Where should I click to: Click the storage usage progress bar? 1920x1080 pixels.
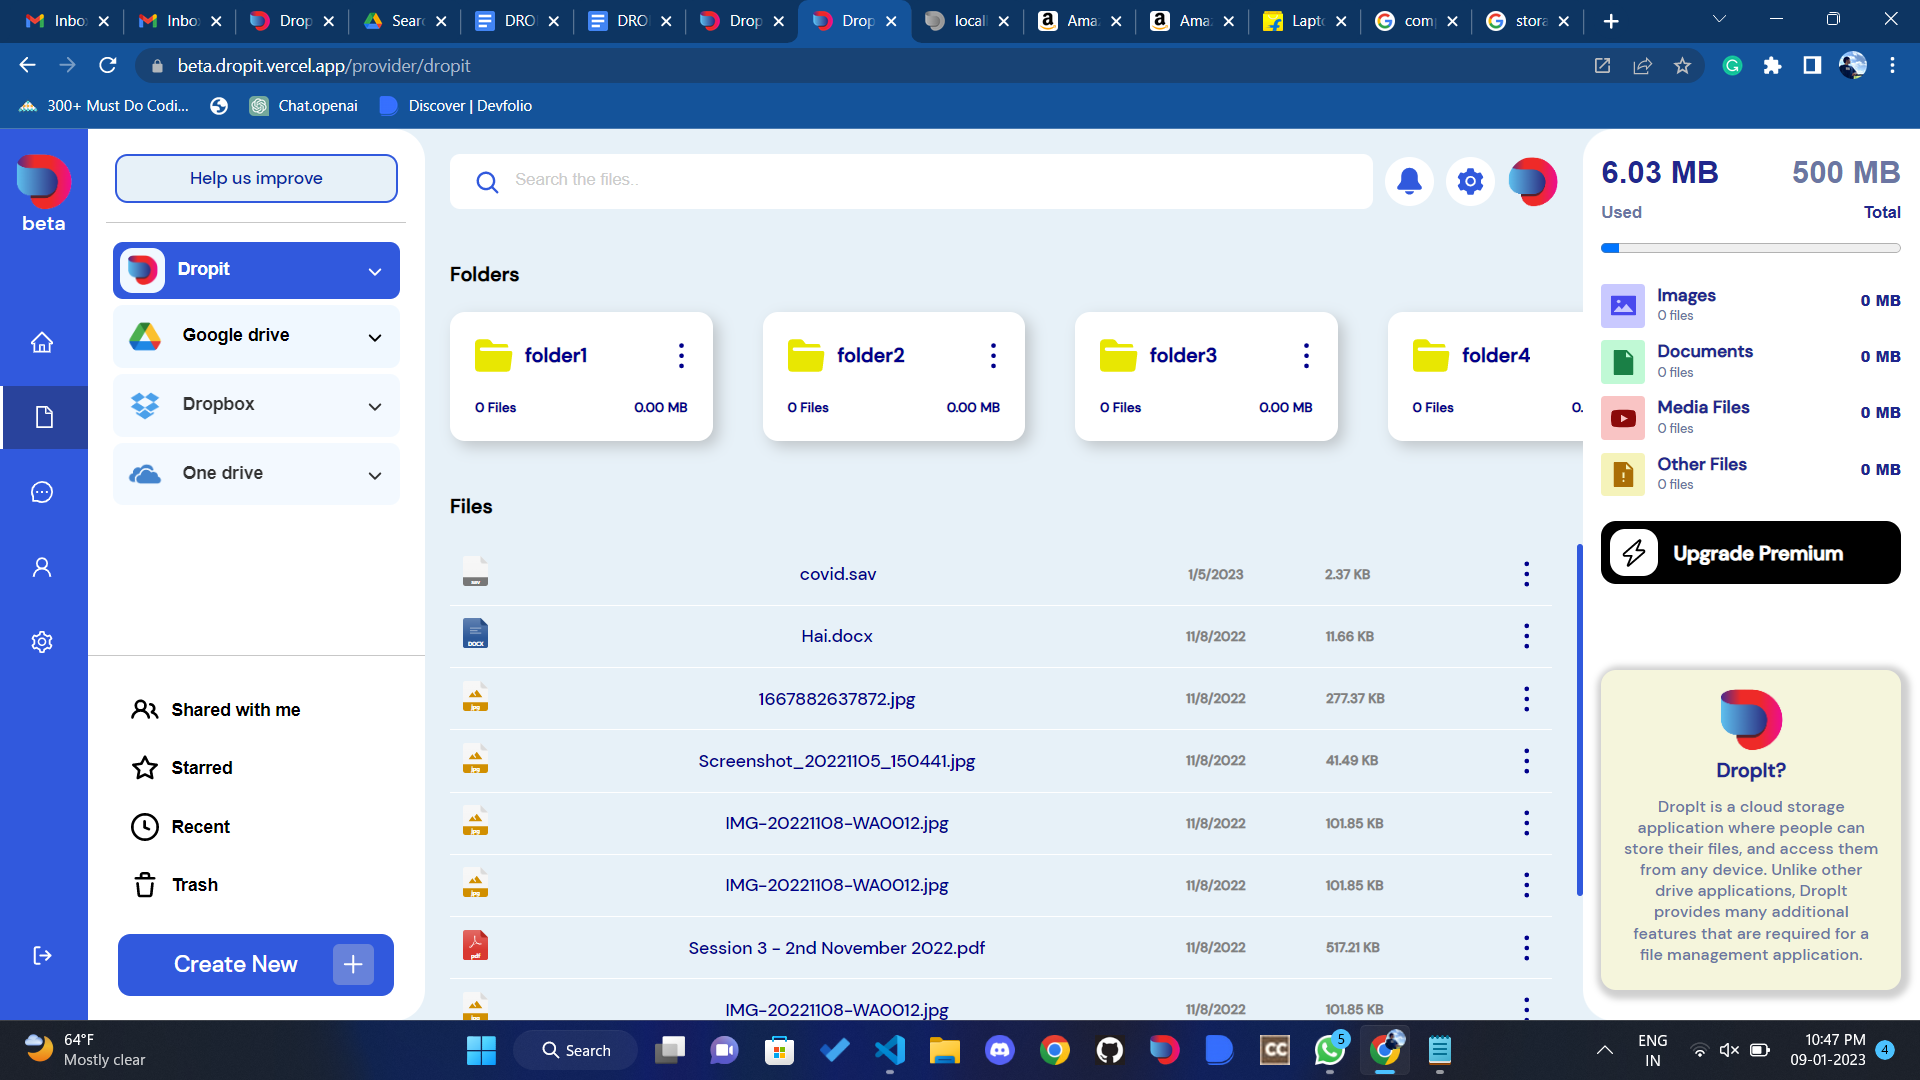(1750, 248)
